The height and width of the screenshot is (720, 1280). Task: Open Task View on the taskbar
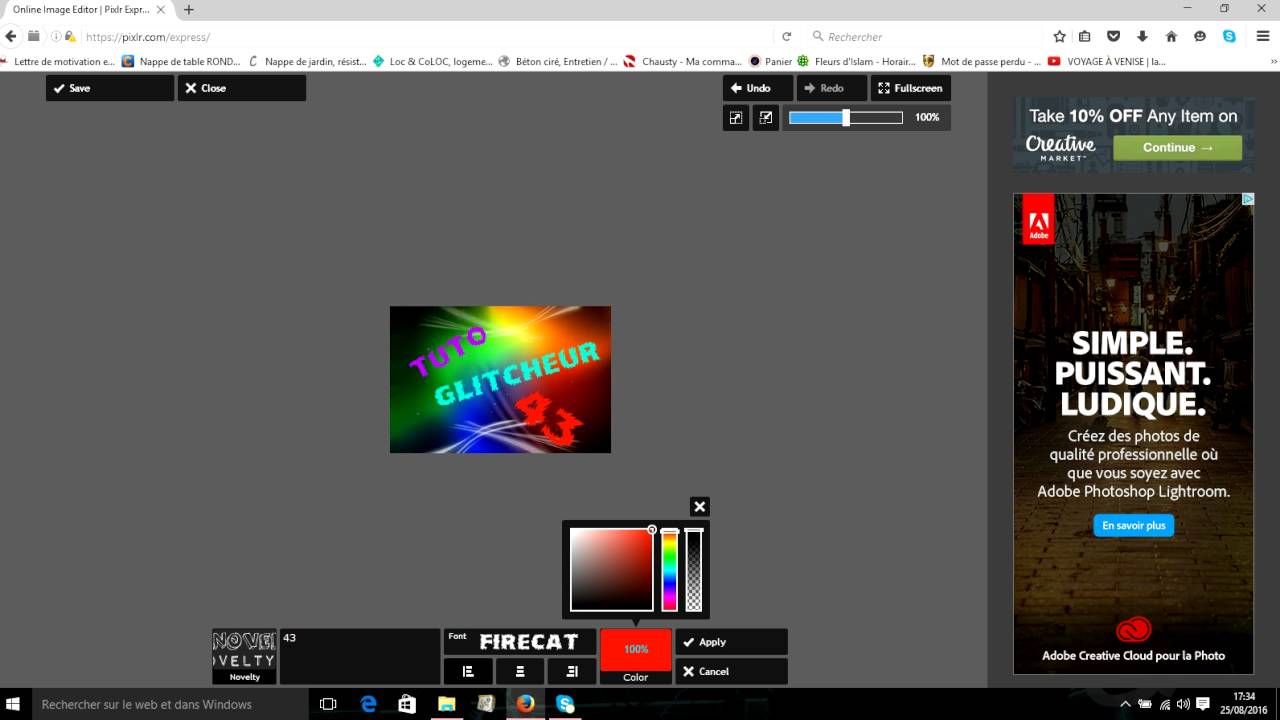click(x=328, y=704)
